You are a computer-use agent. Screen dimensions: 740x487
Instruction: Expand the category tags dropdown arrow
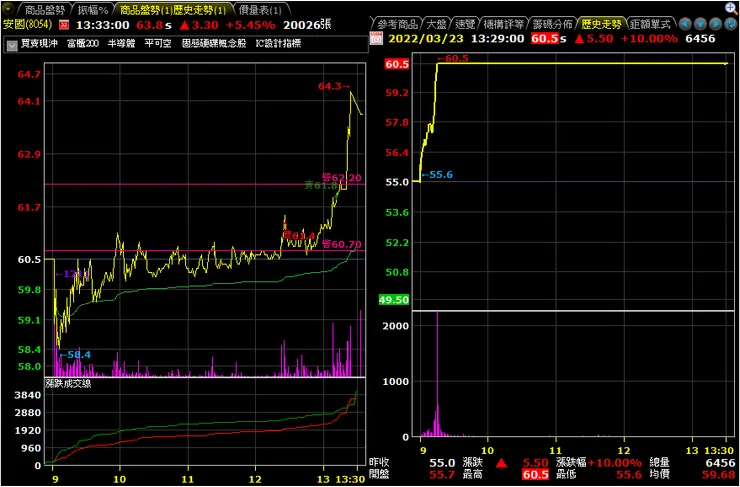12,45
